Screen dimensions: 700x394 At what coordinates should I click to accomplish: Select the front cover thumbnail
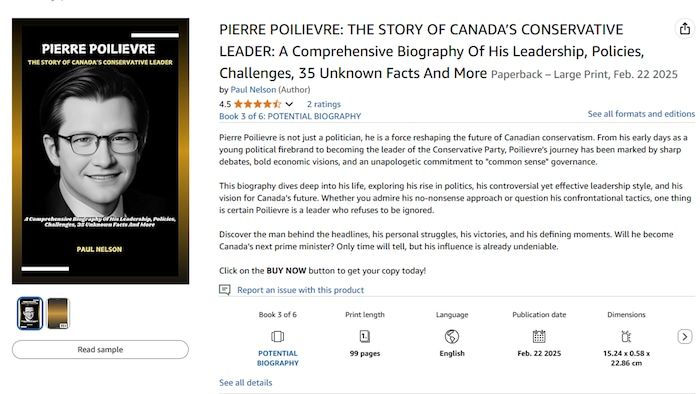click(x=30, y=313)
